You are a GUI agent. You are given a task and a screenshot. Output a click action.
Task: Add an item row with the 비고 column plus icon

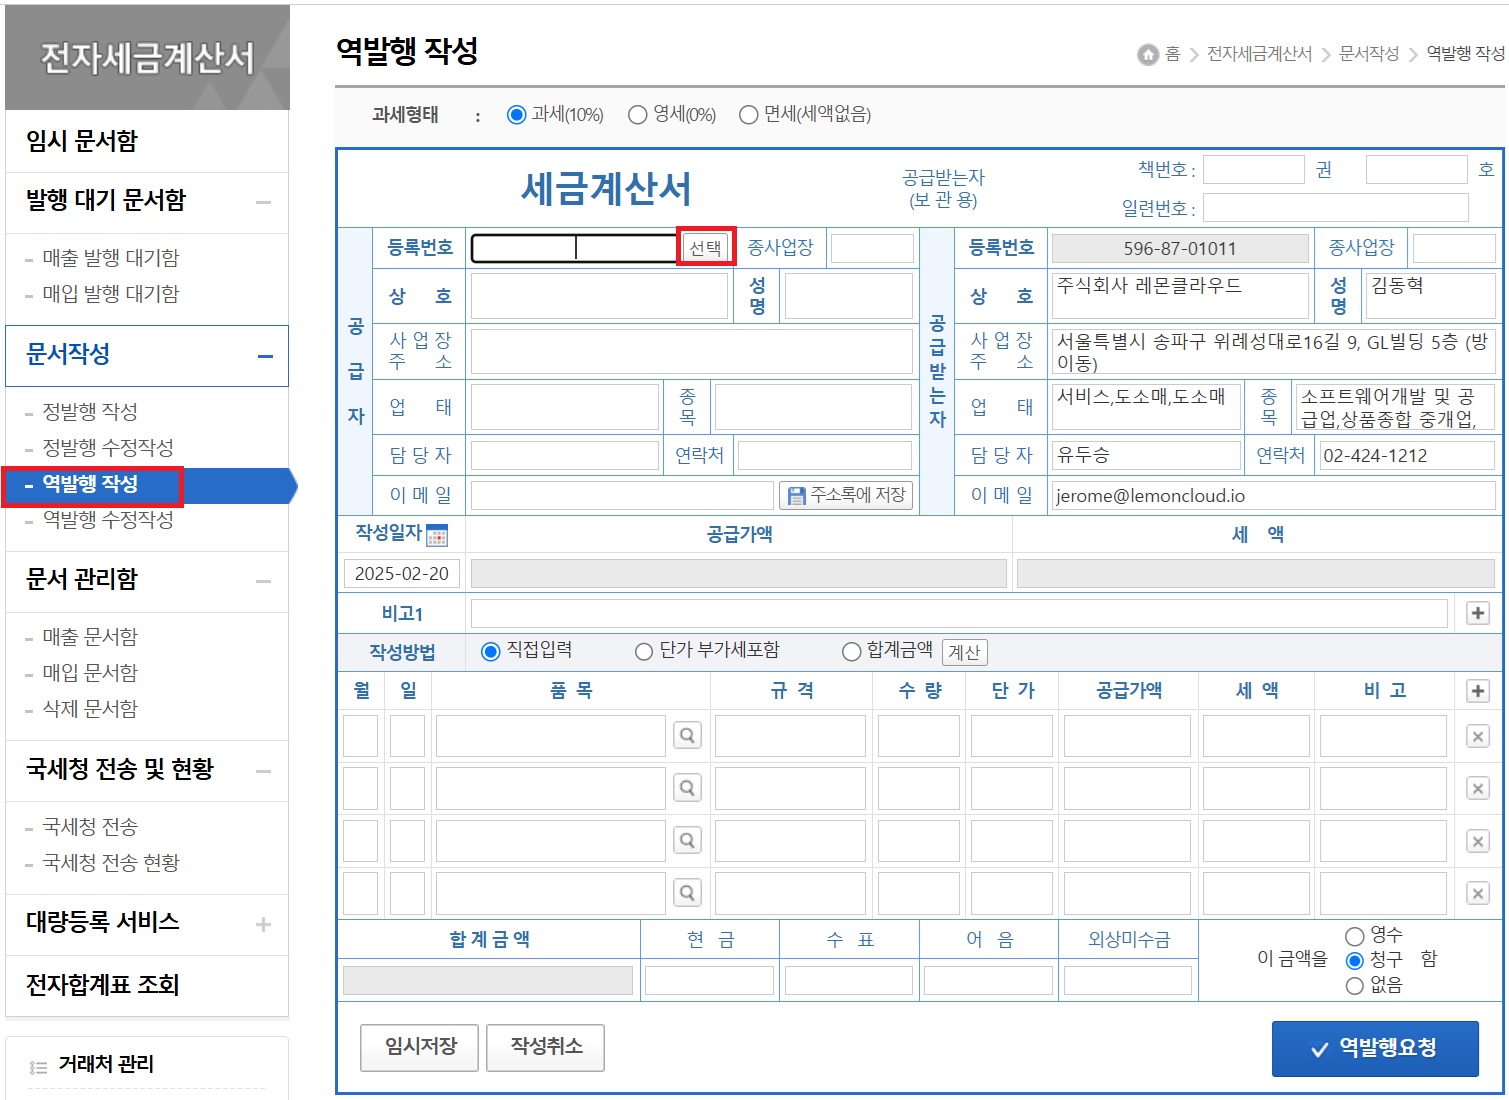[x=1477, y=691]
